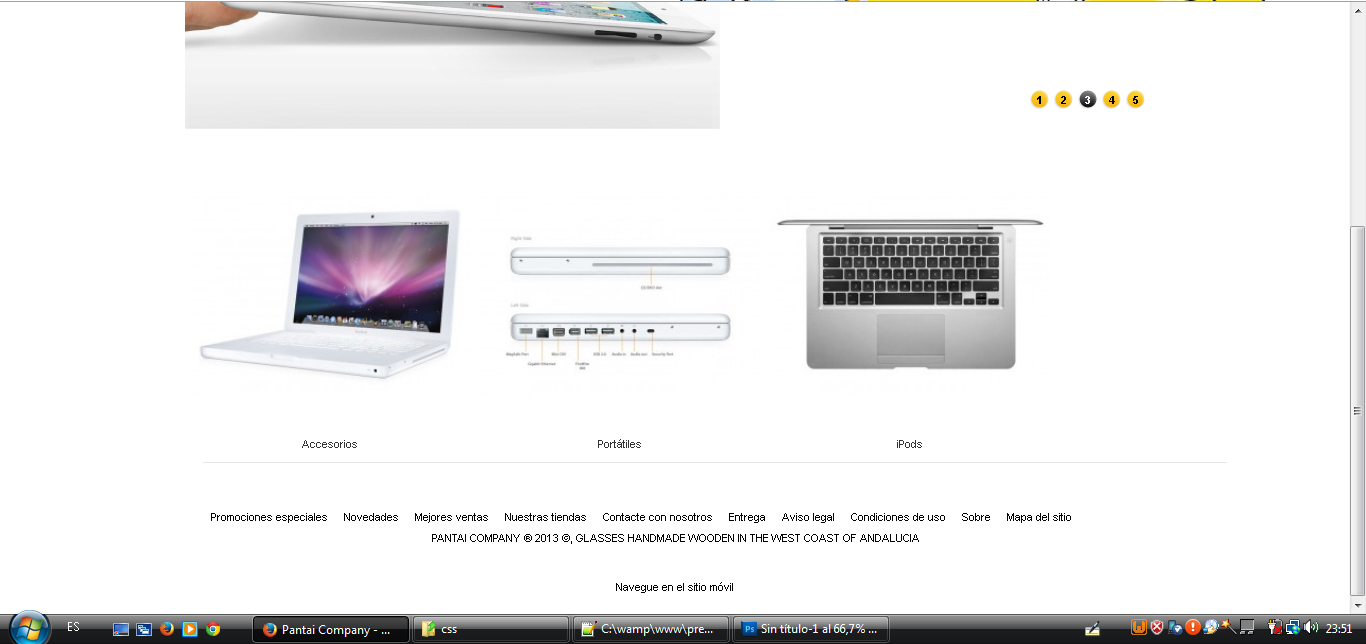Open the Accesorios category link
This screenshot has width=1366, height=644.
329,444
